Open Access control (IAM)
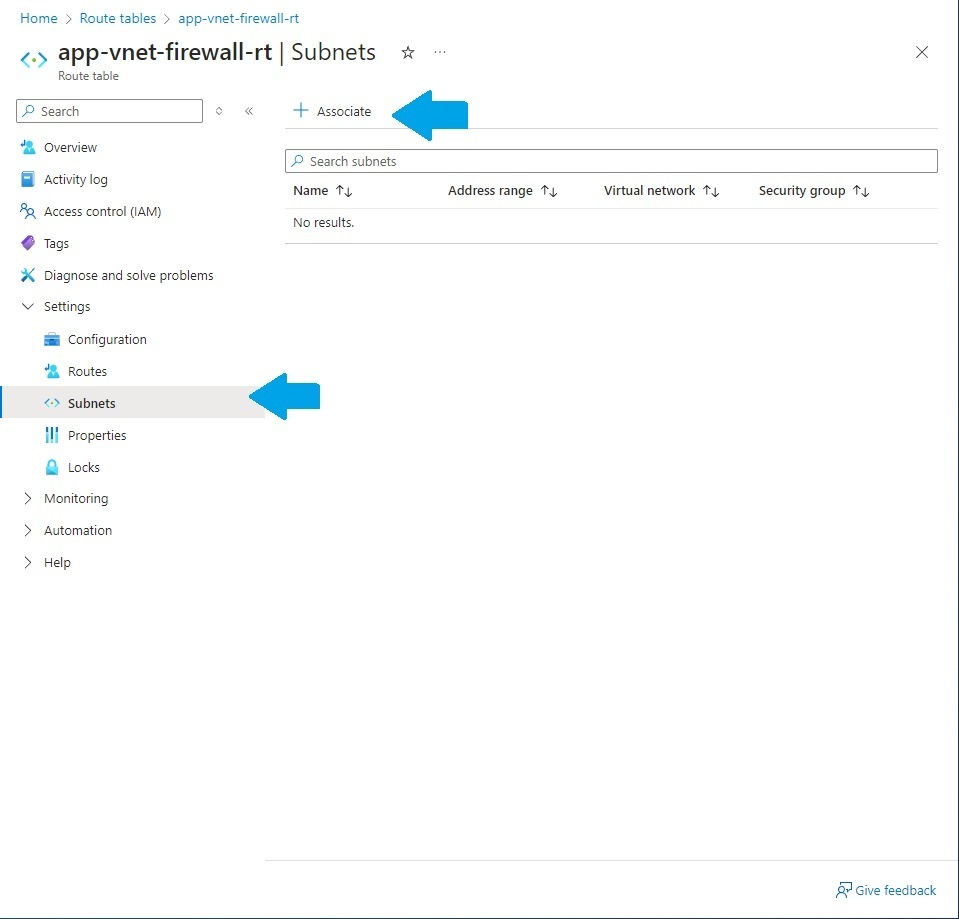This screenshot has height=919, width=959. pyautogui.click(x=103, y=212)
